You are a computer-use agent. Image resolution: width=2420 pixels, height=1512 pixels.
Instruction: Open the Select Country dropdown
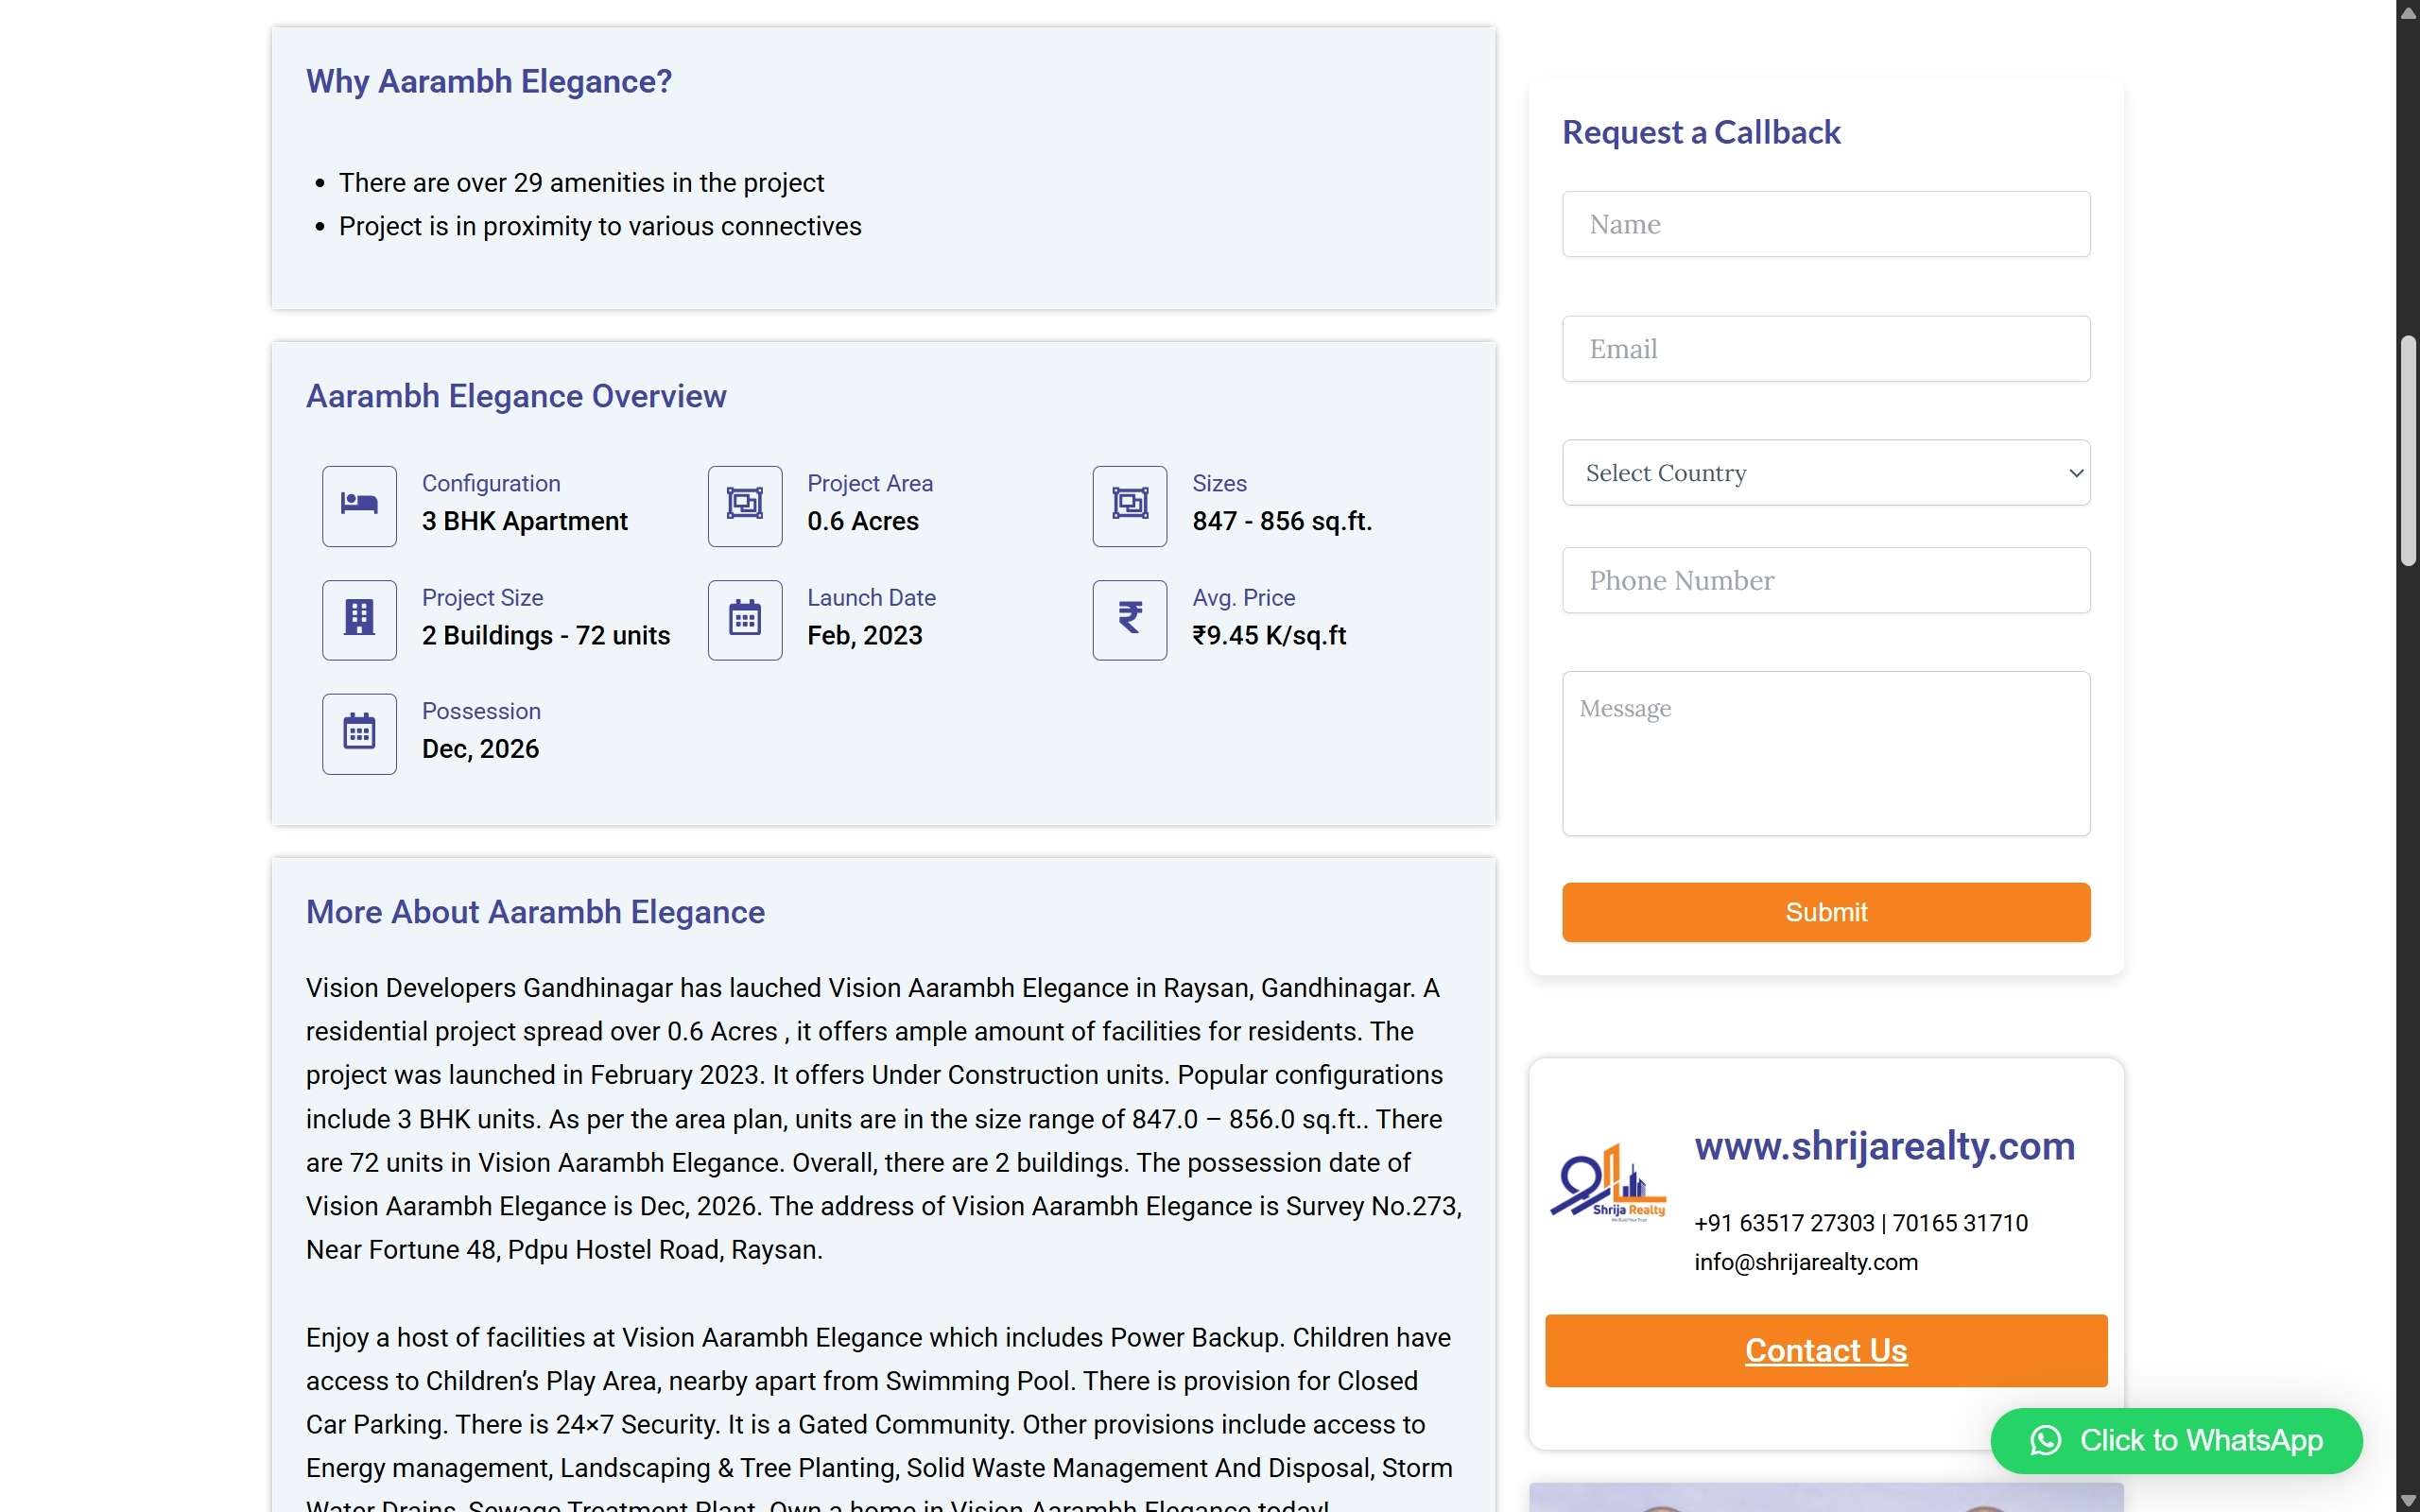1824,472
